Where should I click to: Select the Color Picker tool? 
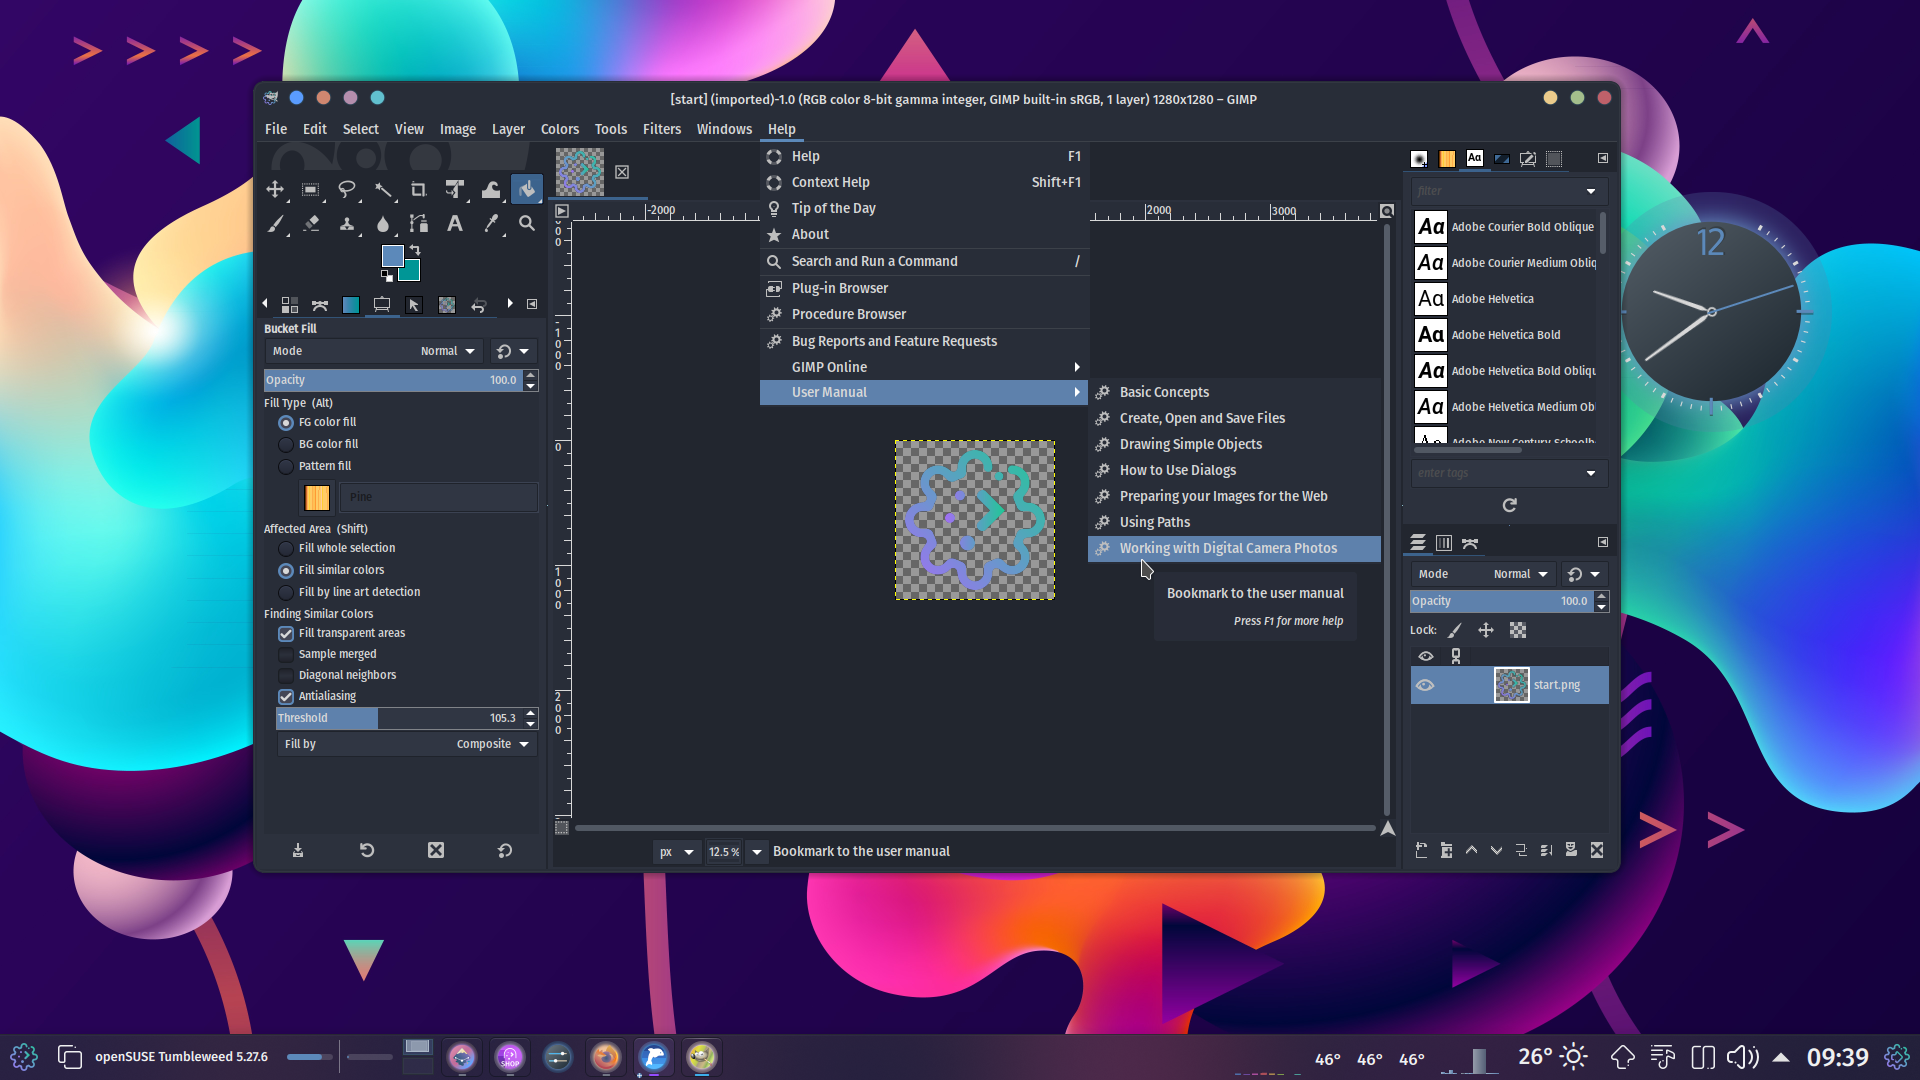tap(491, 223)
